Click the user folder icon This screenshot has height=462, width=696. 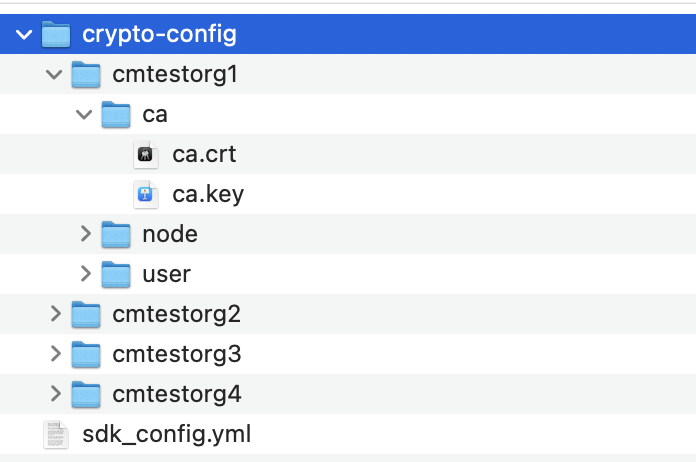pyautogui.click(x=116, y=274)
